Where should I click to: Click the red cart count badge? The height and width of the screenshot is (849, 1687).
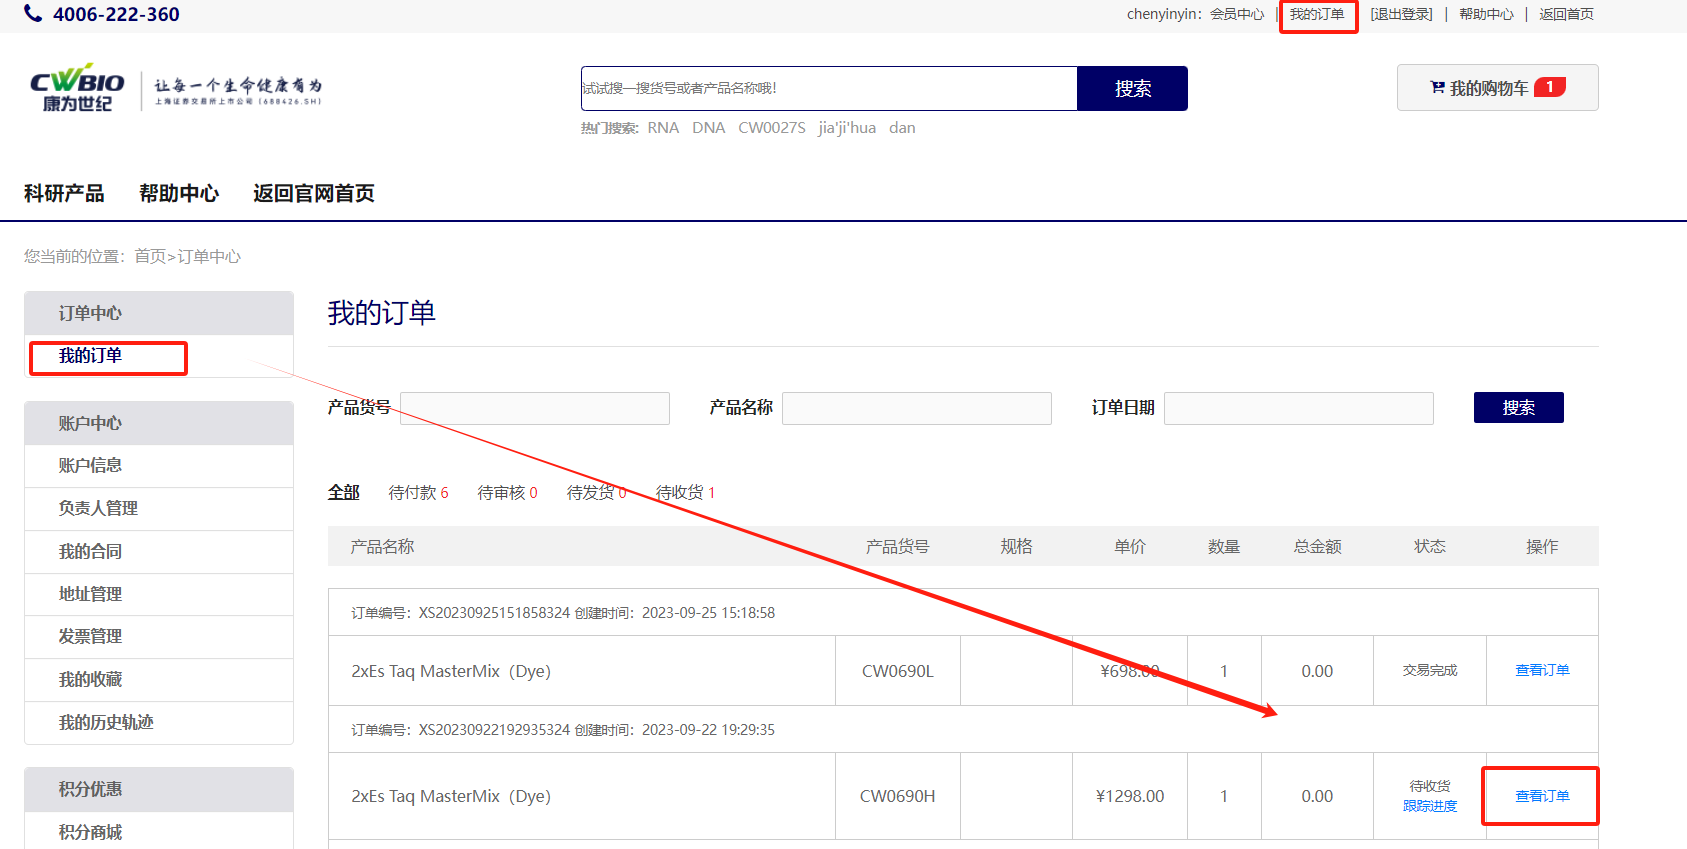[1549, 87]
